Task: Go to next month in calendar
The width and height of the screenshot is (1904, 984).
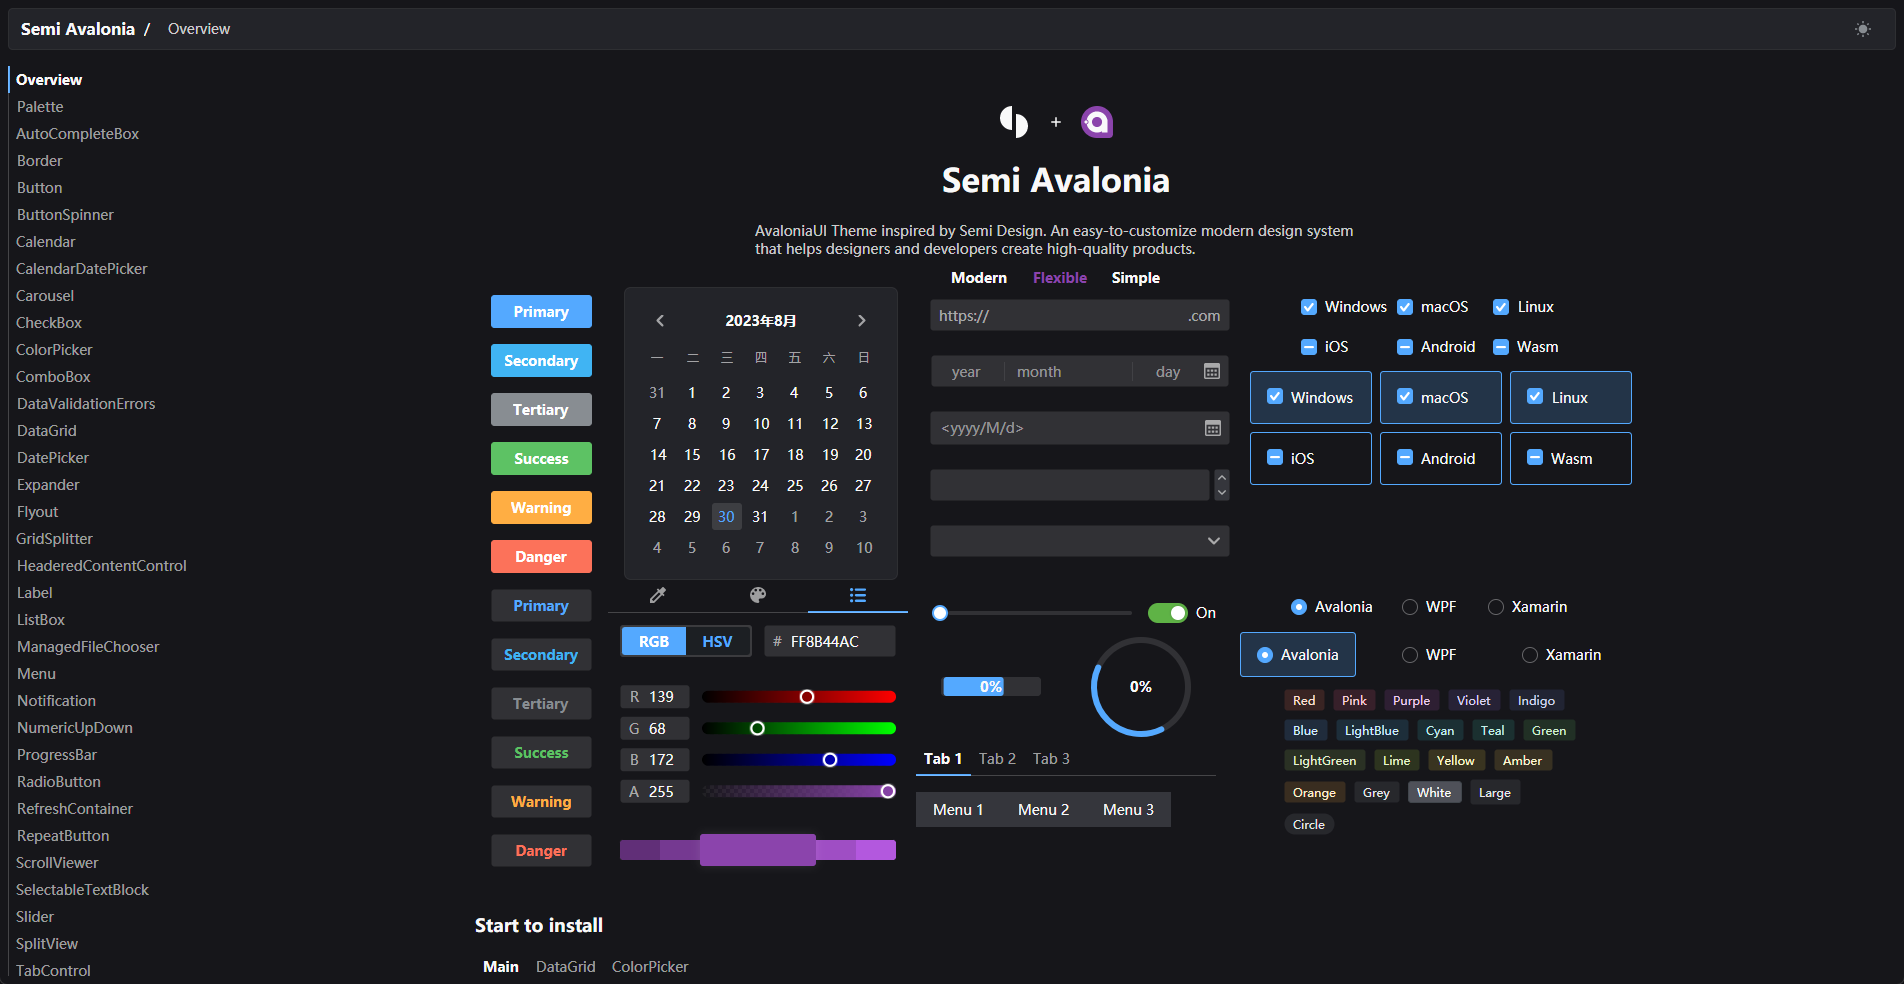Action: pos(861,321)
